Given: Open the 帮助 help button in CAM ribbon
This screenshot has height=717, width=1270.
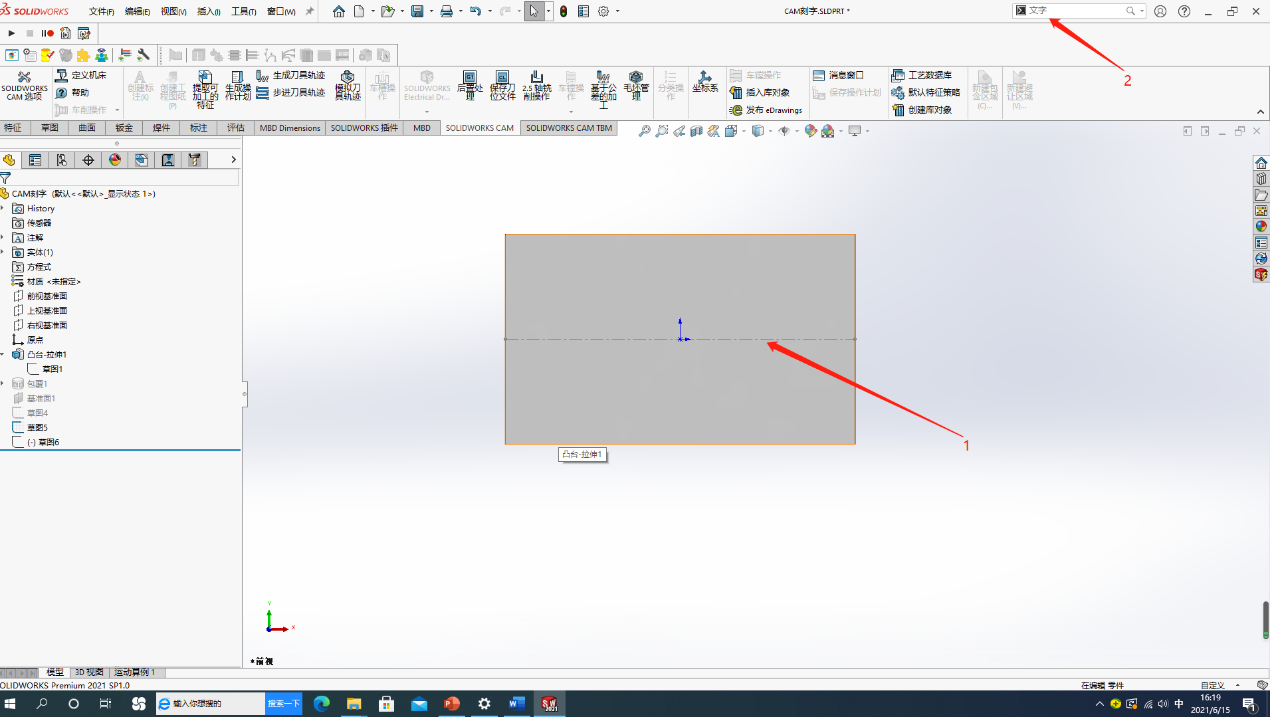Looking at the screenshot, I should point(73,92).
